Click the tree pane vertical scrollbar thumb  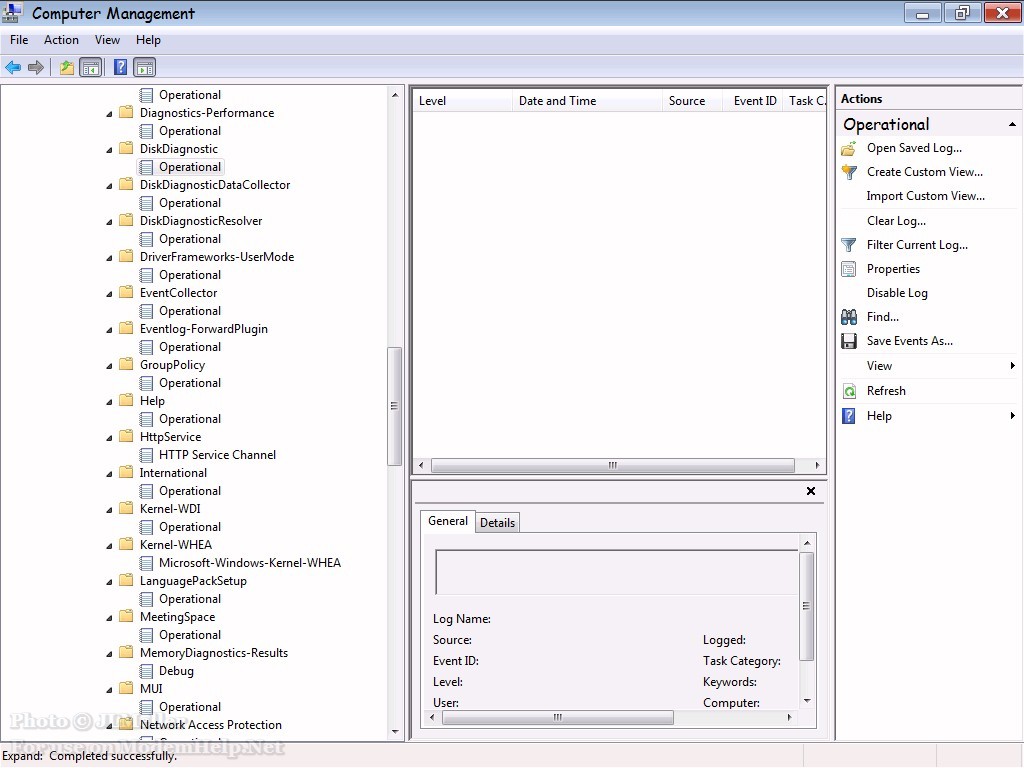(x=394, y=406)
